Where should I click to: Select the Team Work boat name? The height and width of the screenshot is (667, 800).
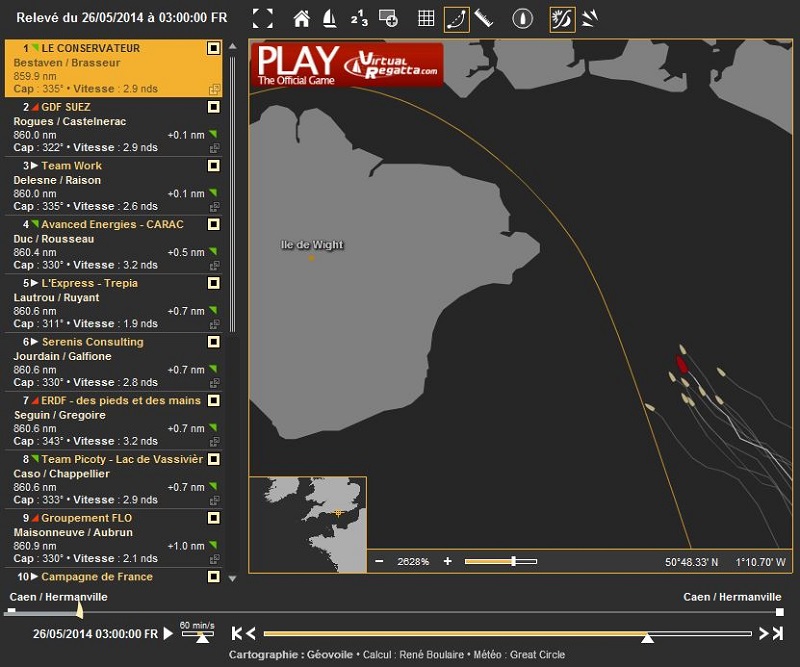pos(71,166)
